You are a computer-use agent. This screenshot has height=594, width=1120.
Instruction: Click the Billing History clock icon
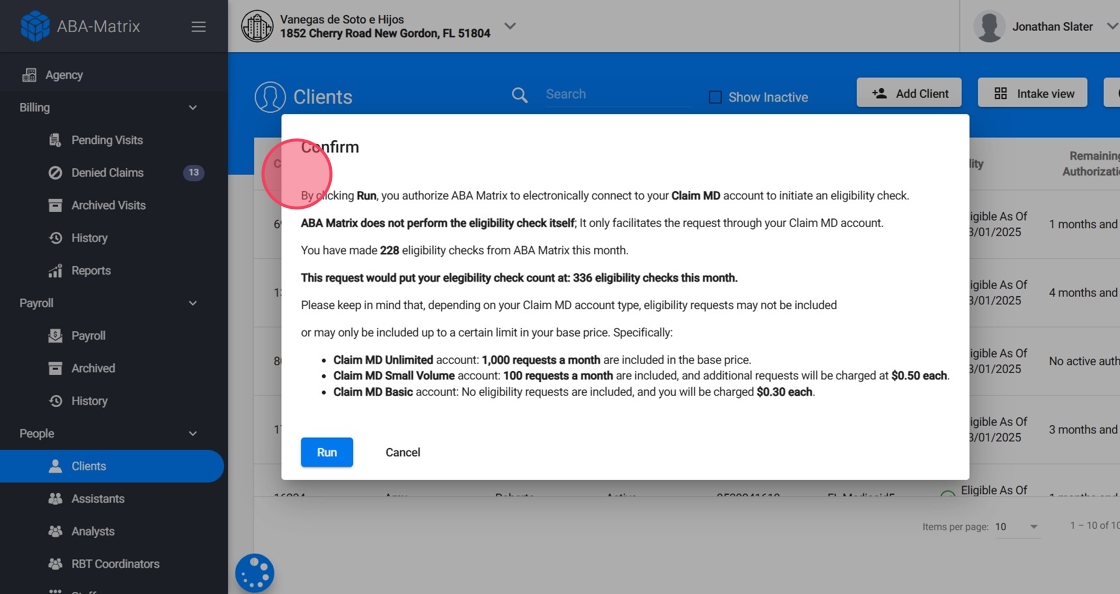pyautogui.click(x=55, y=238)
